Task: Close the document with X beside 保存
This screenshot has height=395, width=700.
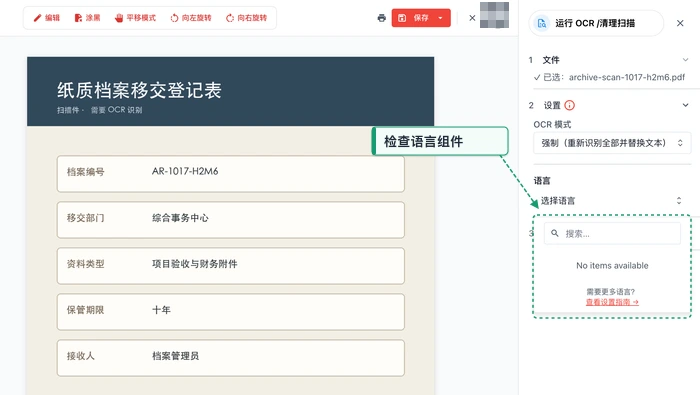Action: pos(472,18)
